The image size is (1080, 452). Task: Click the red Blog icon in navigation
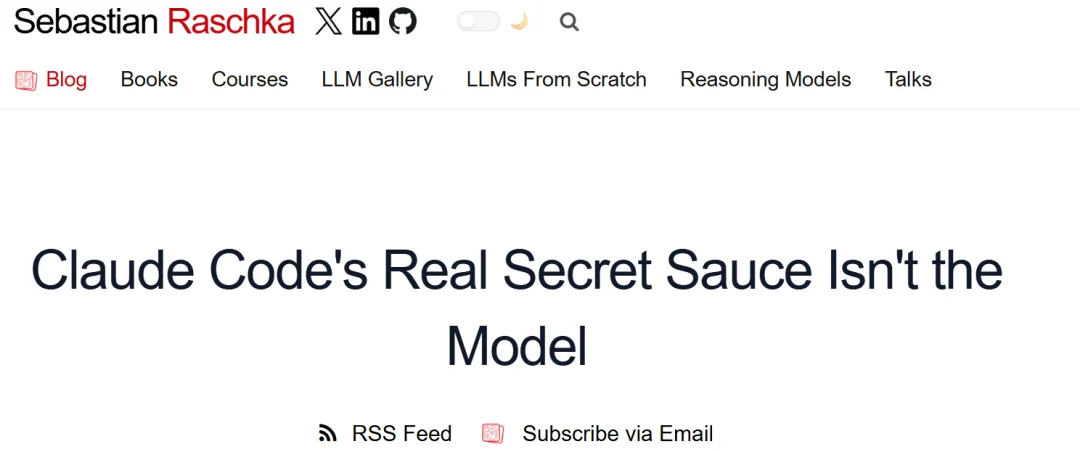(x=26, y=81)
